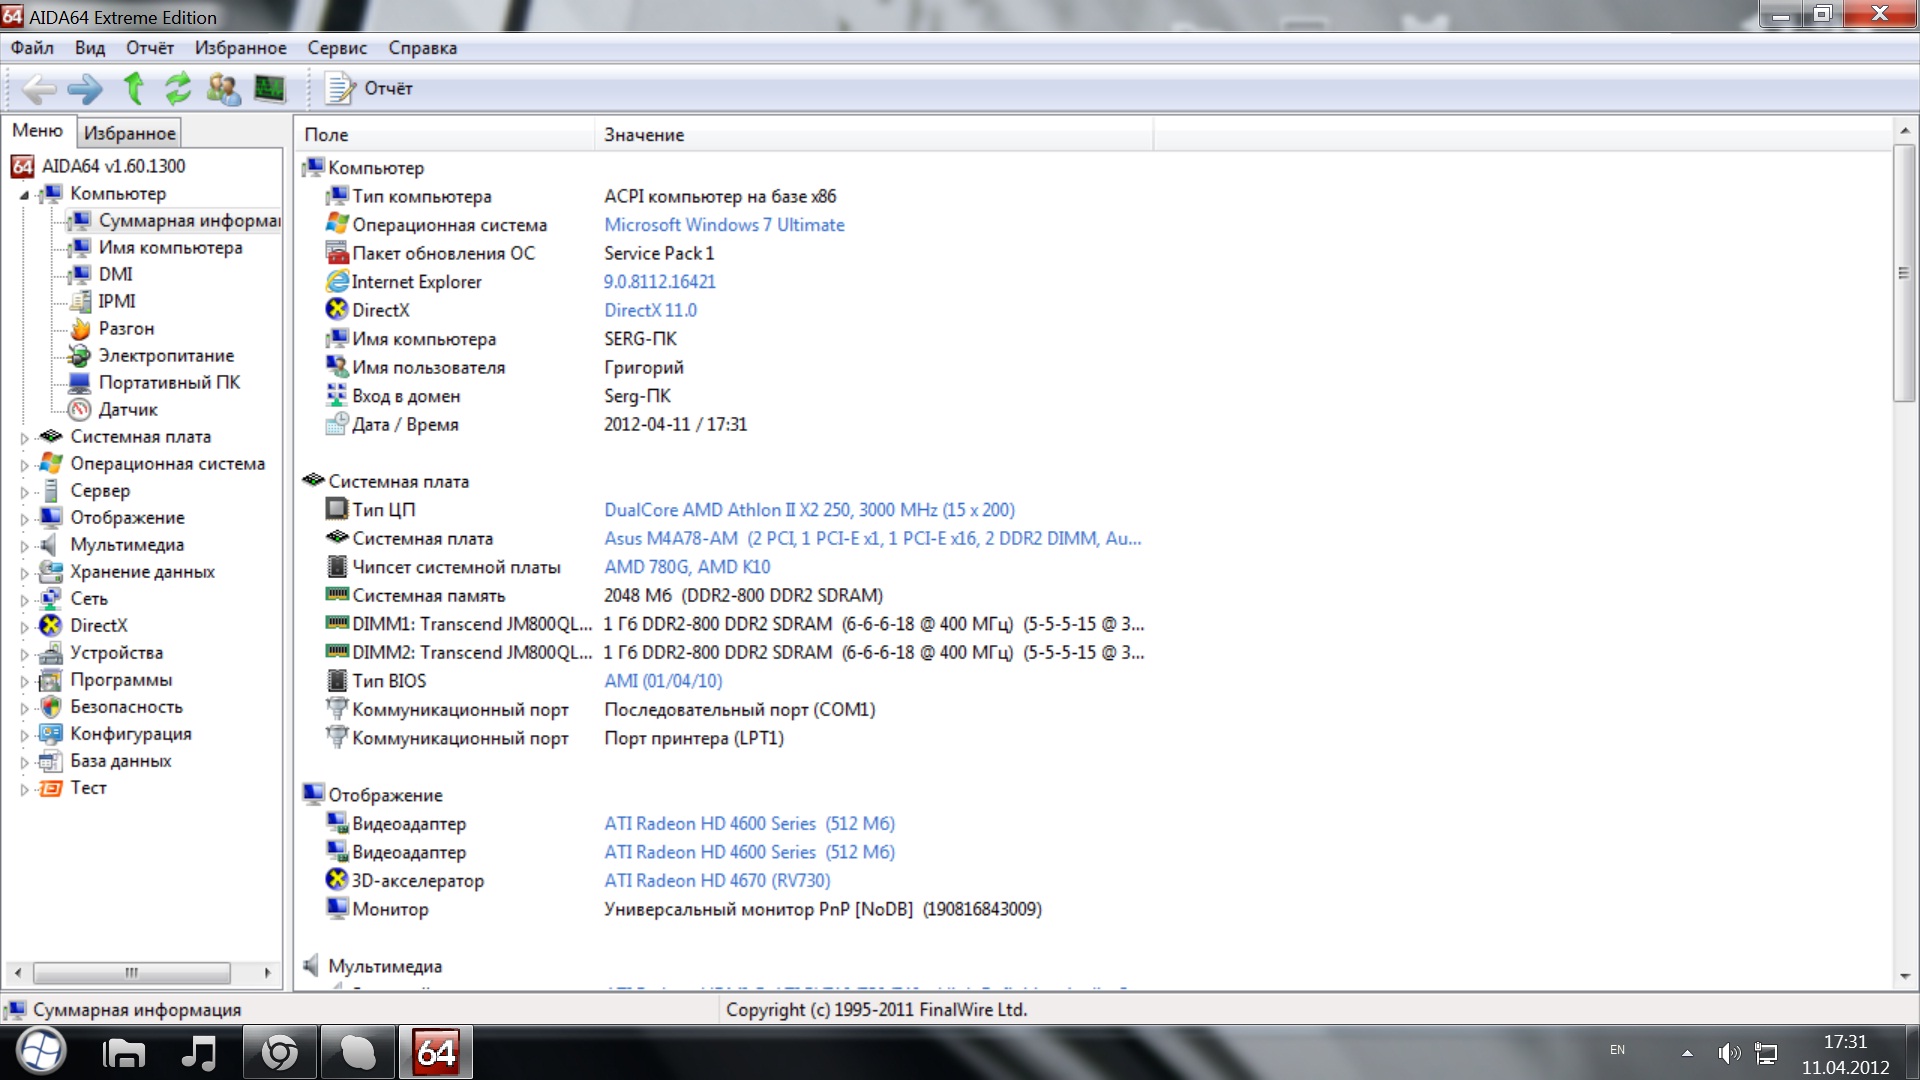Open the AMD 780G, AMD K10 link
Image resolution: width=1920 pixels, height=1080 pixels.
point(687,567)
